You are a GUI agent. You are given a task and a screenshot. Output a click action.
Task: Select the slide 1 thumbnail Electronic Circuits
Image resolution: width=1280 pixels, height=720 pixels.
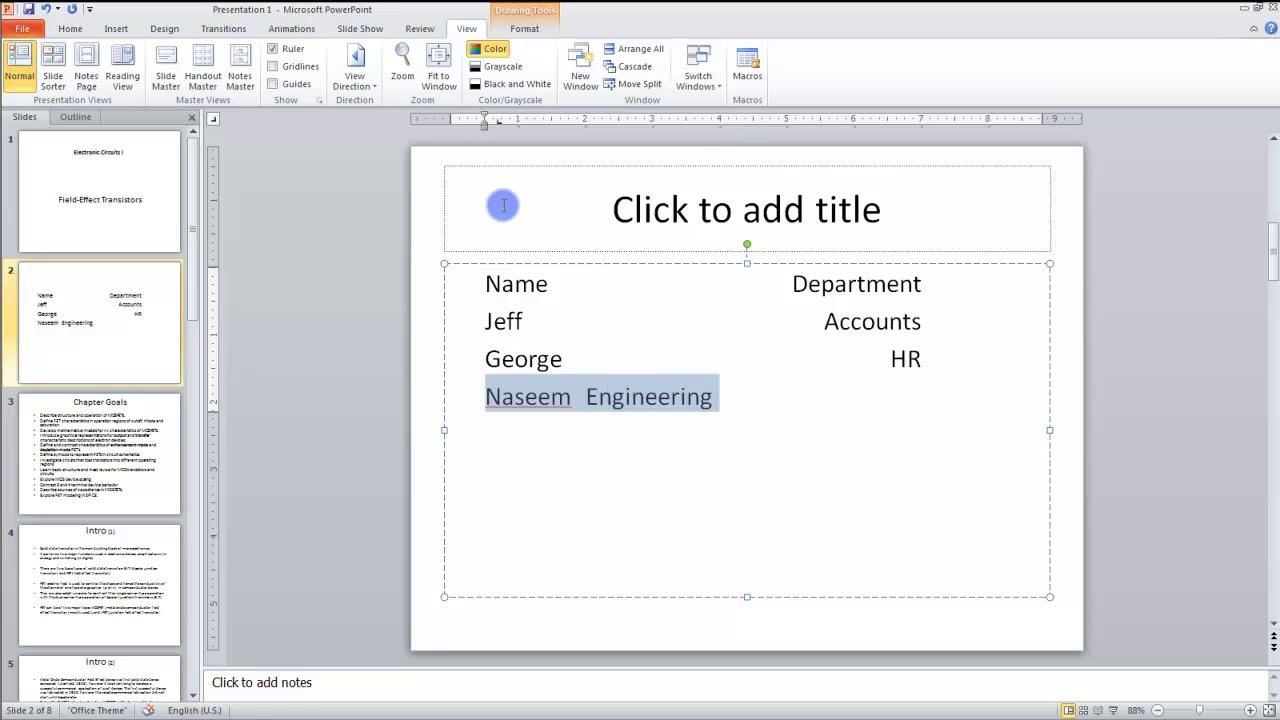(x=100, y=191)
